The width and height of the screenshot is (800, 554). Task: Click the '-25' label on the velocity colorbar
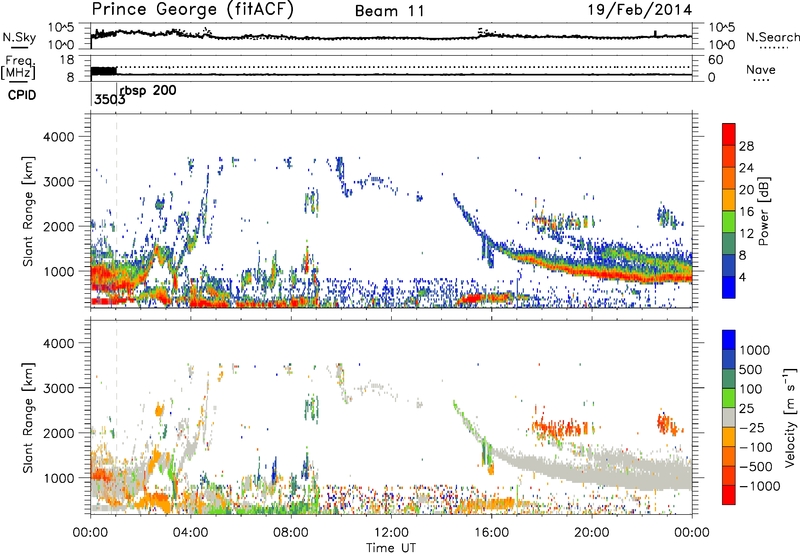point(751,427)
